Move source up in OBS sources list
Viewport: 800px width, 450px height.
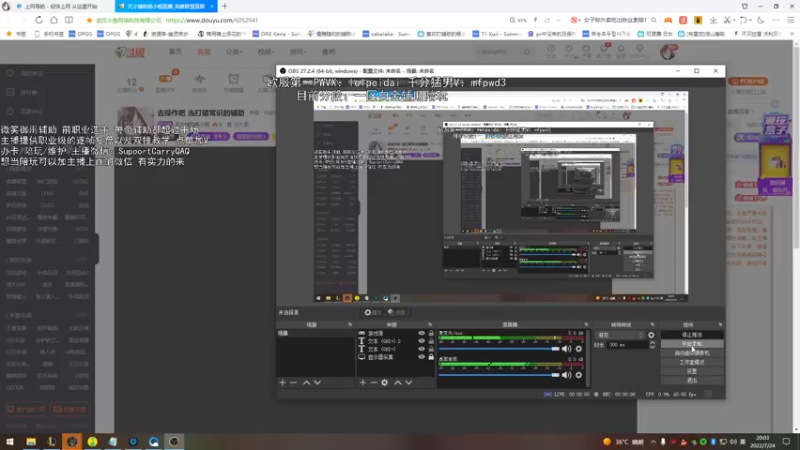pos(397,382)
